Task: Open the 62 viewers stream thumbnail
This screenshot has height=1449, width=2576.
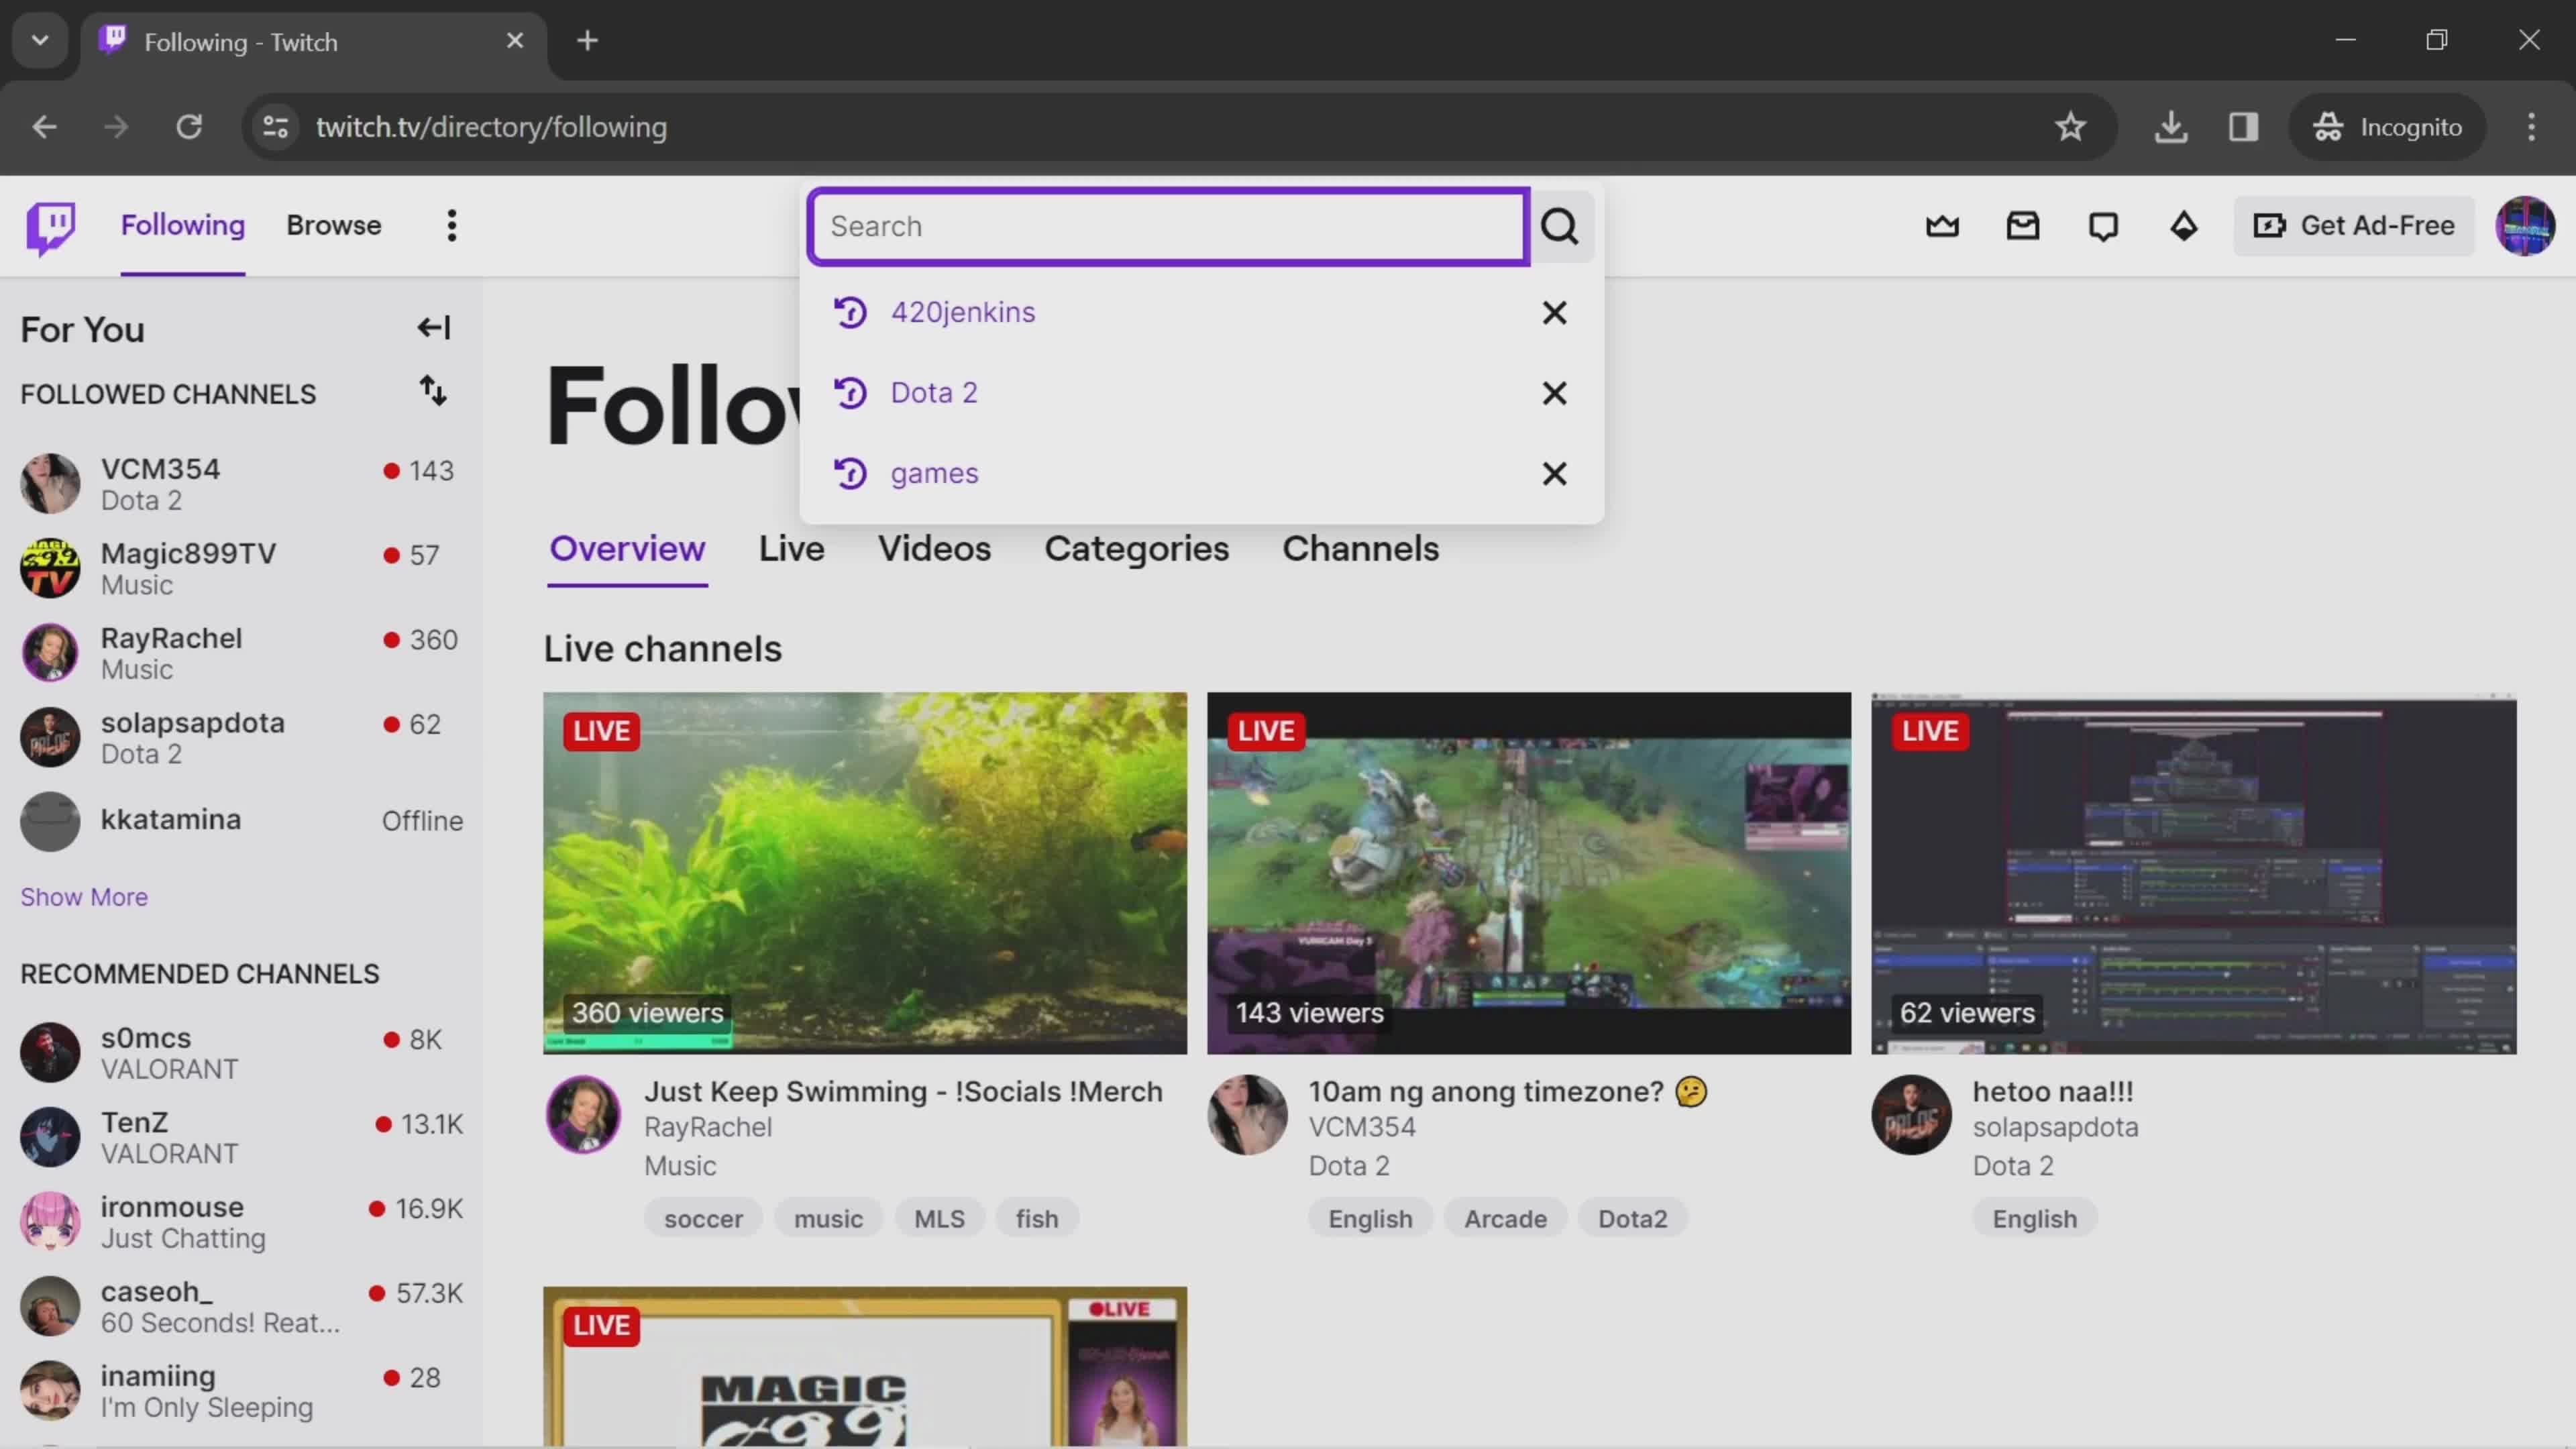Action: [x=2193, y=873]
